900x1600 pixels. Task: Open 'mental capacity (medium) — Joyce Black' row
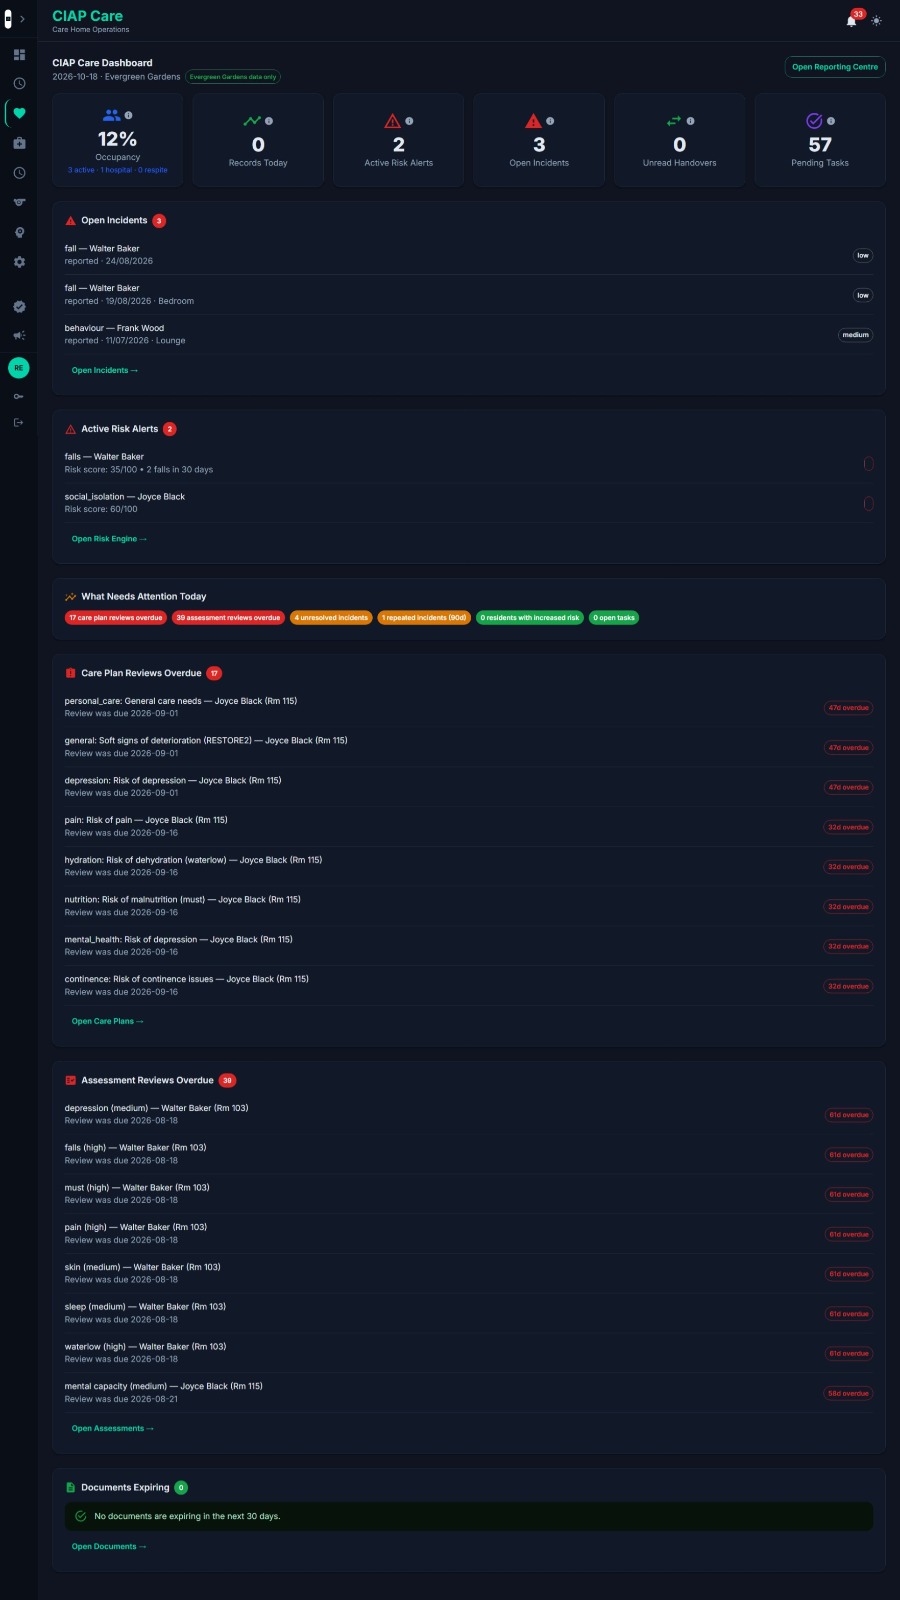point(469,1392)
